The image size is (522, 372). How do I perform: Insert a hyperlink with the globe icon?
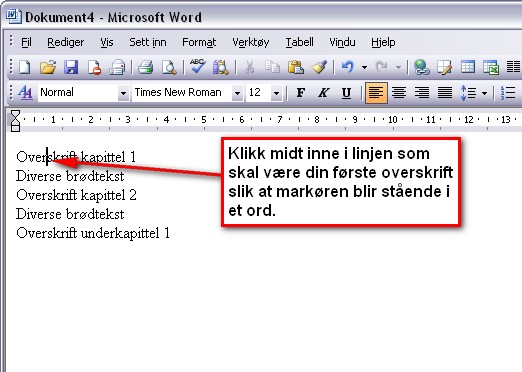421,67
